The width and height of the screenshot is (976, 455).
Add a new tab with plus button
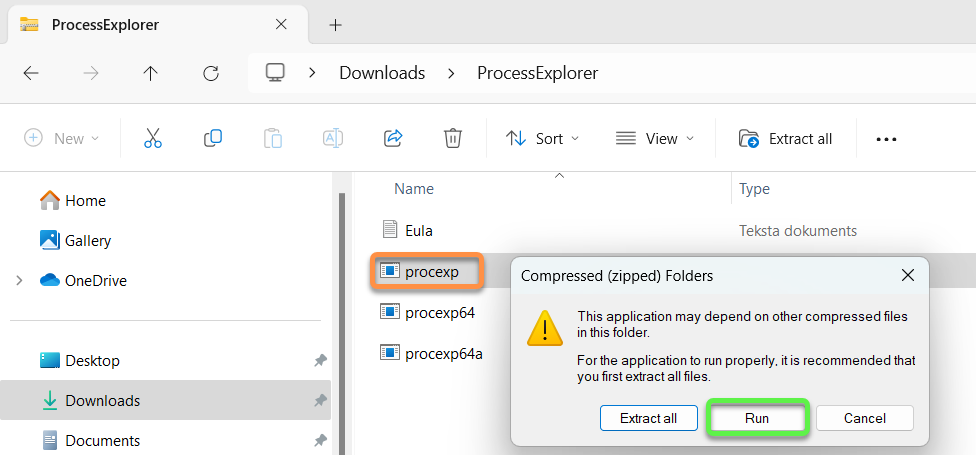(336, 25)
